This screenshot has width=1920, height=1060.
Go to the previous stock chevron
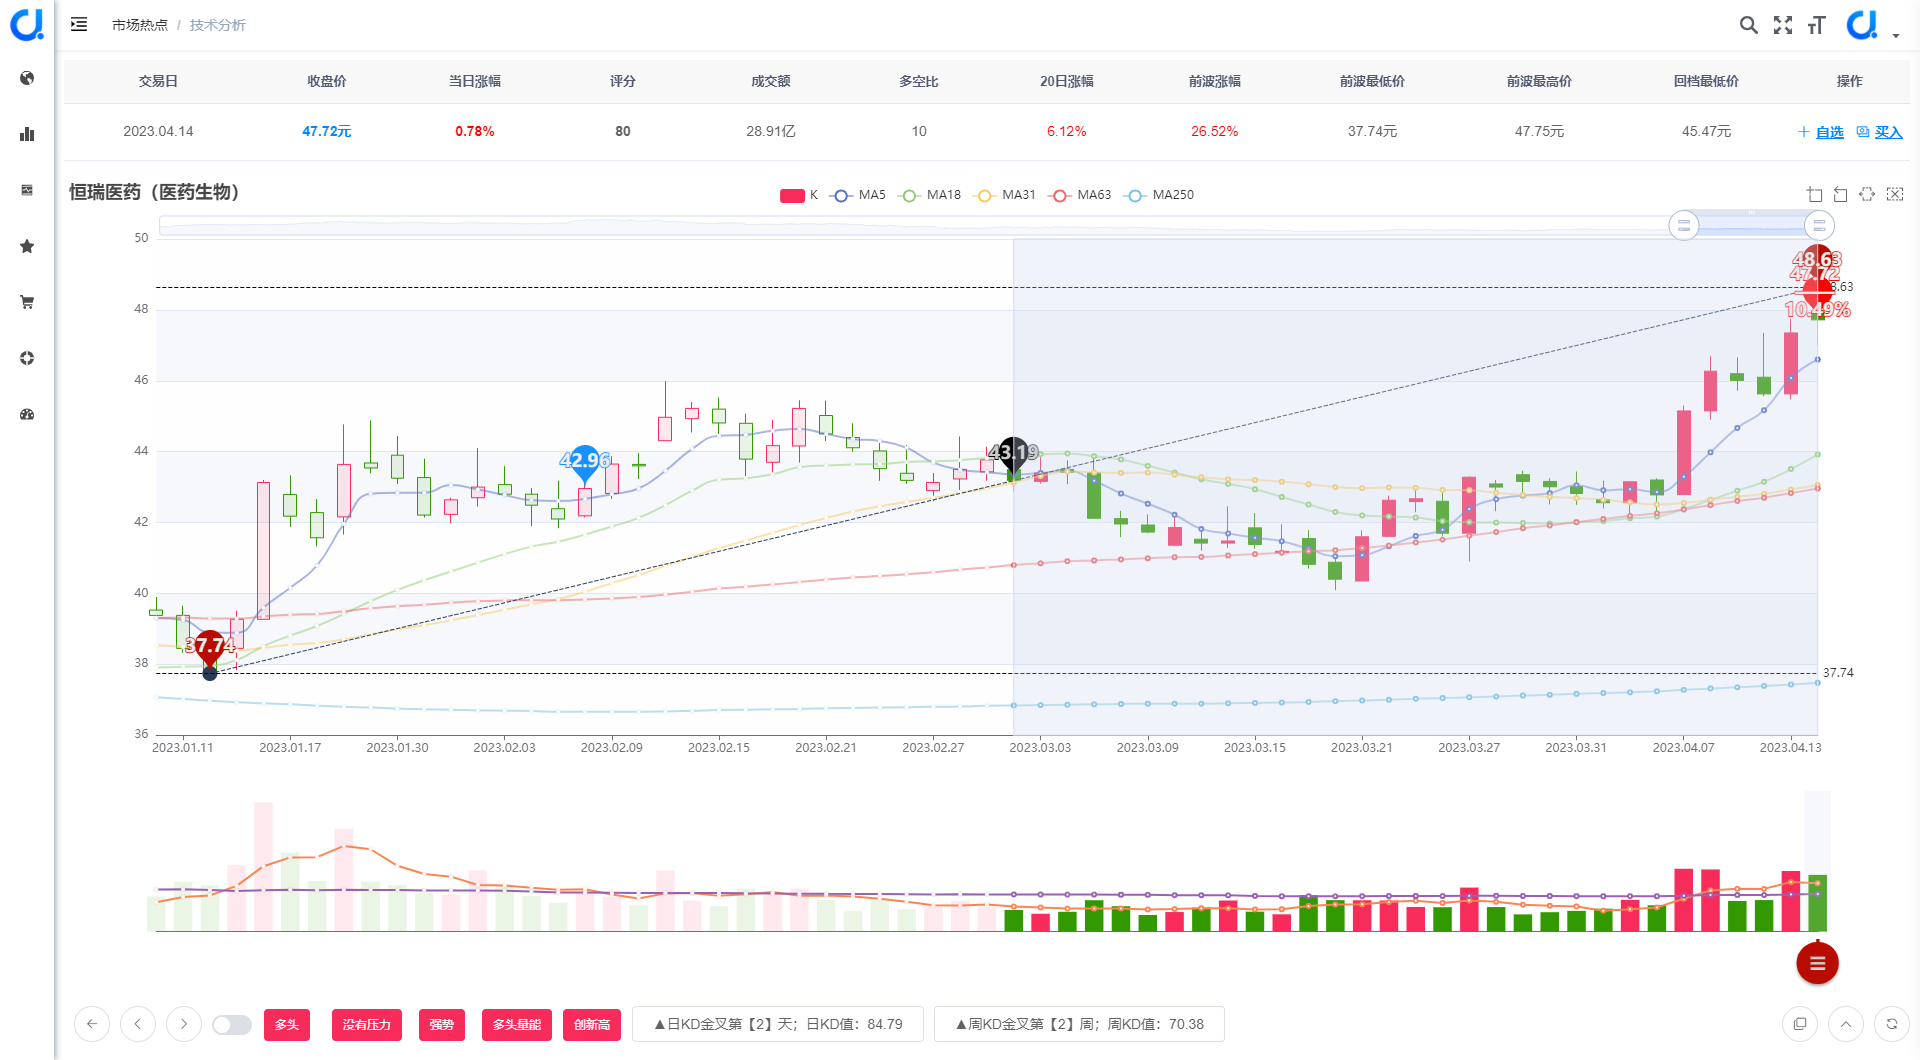(138, 1024)
